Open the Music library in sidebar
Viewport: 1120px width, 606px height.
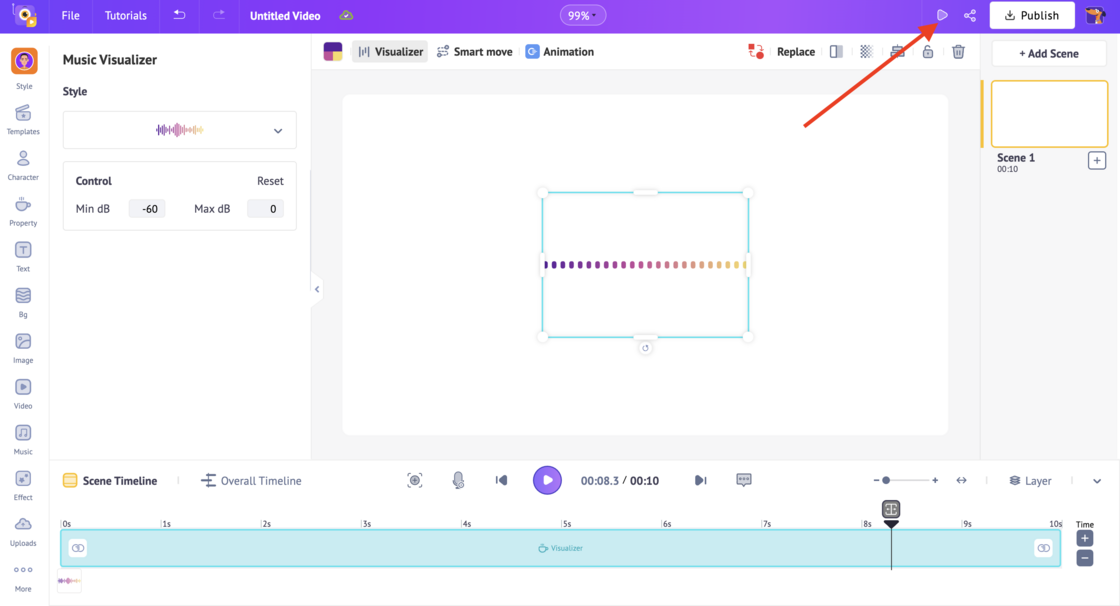click(23, 439)
